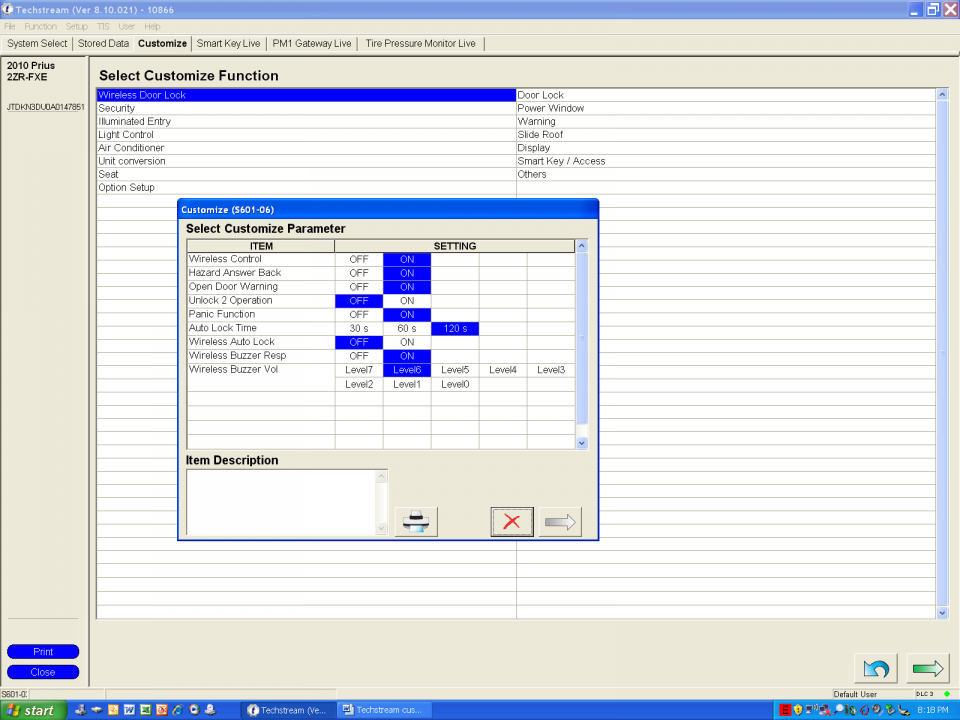Turn Unlock 2 Operation ON
Image resolution: width=960 pixels, height=720 pixels.
click(407, 301)
